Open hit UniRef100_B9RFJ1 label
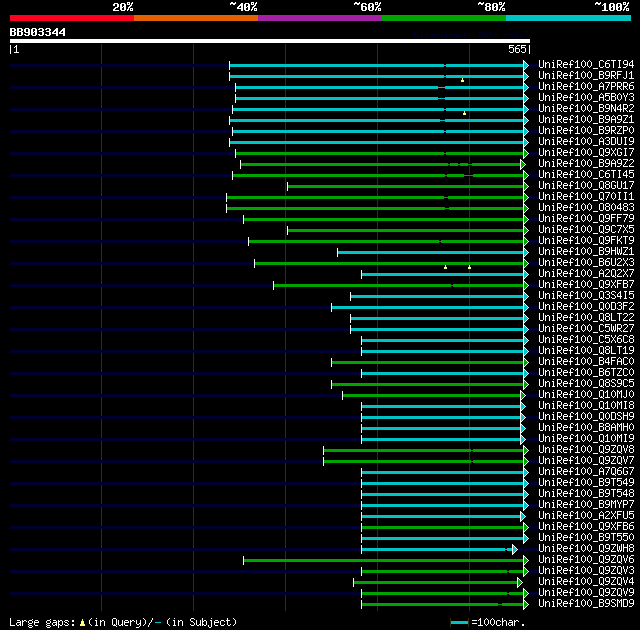 tap(586, 75)
